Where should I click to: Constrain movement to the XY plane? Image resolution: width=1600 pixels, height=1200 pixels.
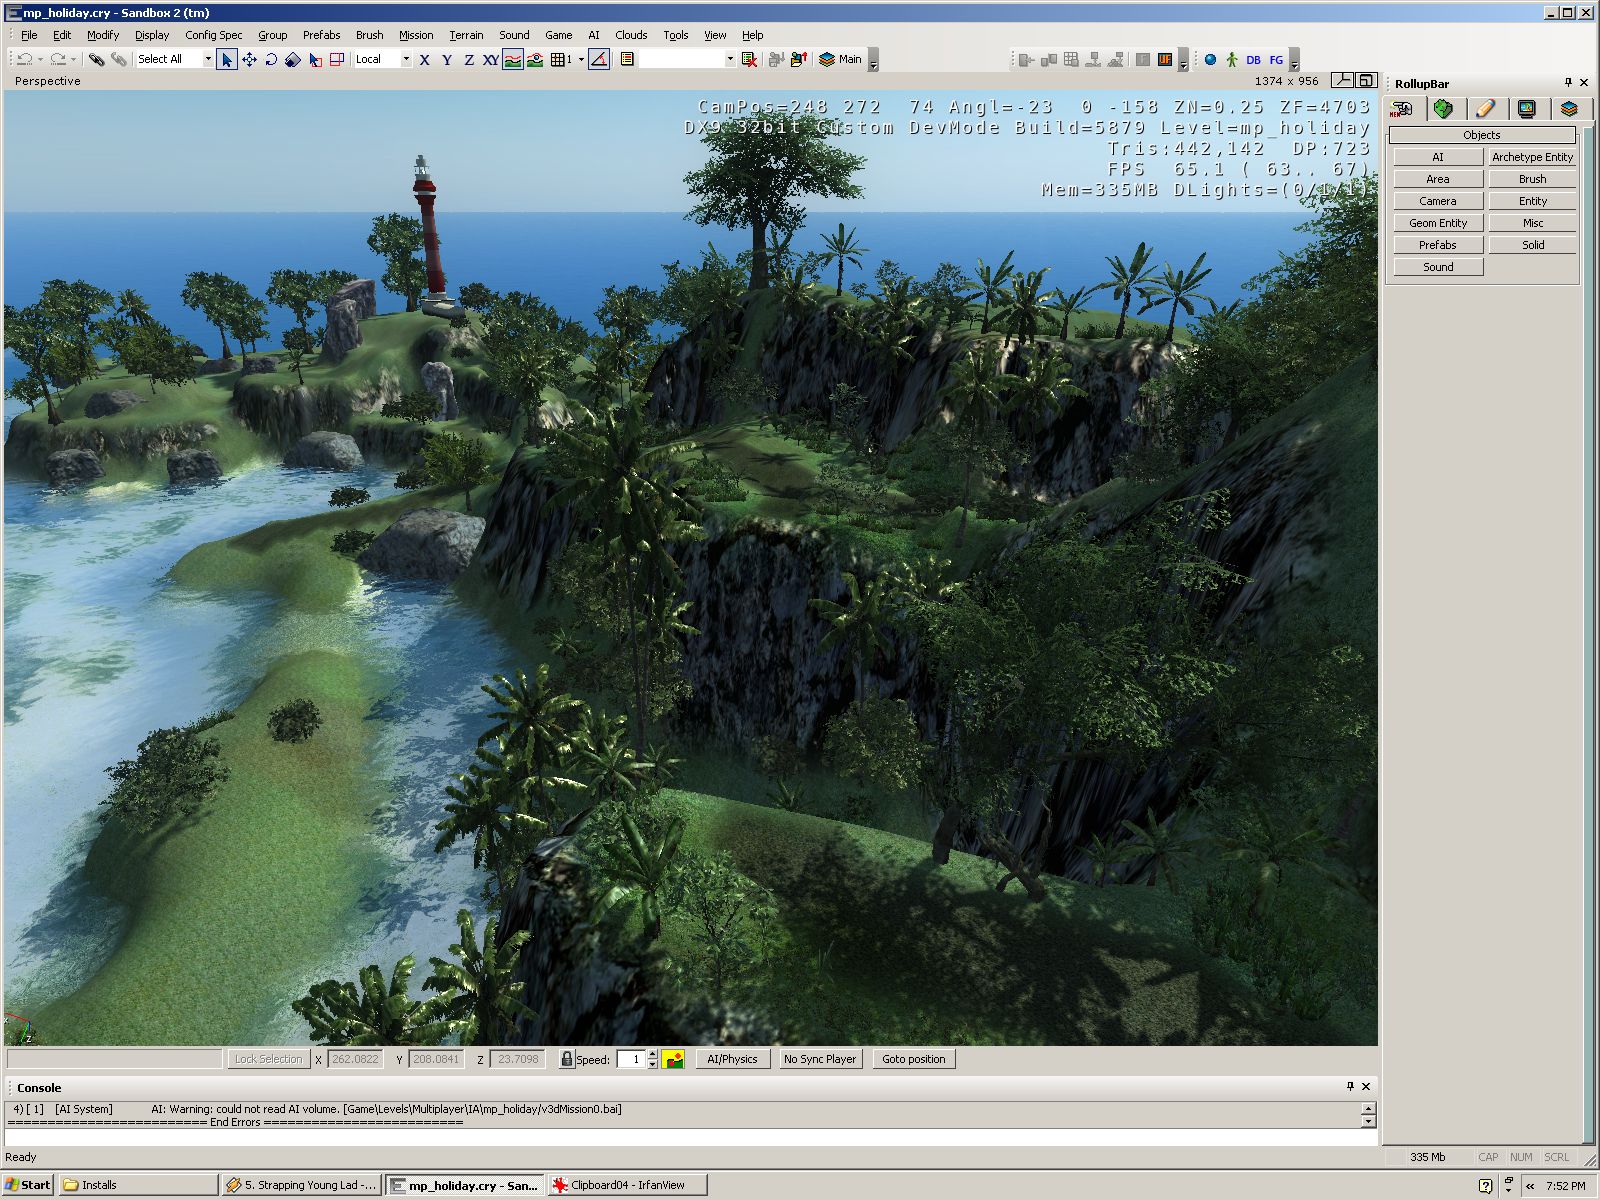click(x=490, y=60)
